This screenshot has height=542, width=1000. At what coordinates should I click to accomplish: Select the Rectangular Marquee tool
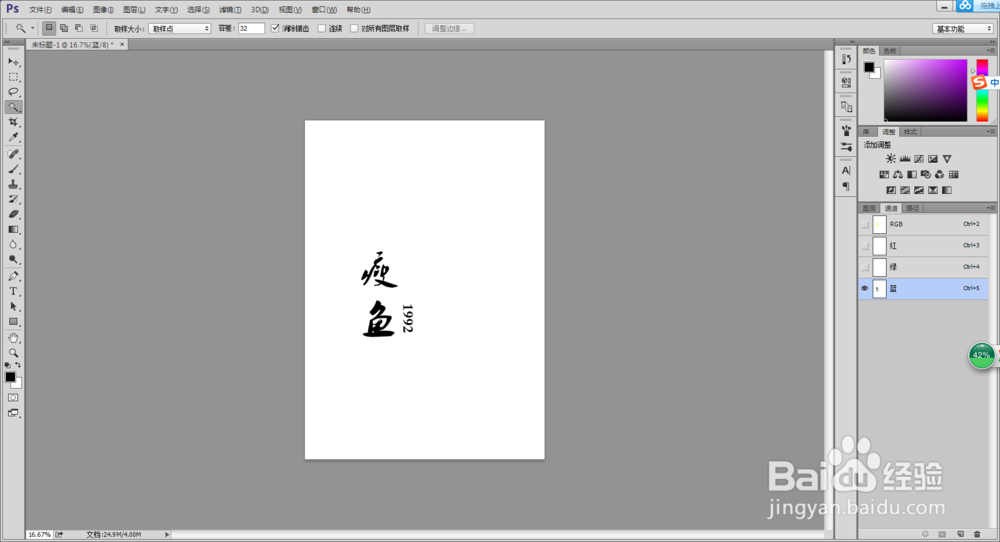tap(13, 77)
